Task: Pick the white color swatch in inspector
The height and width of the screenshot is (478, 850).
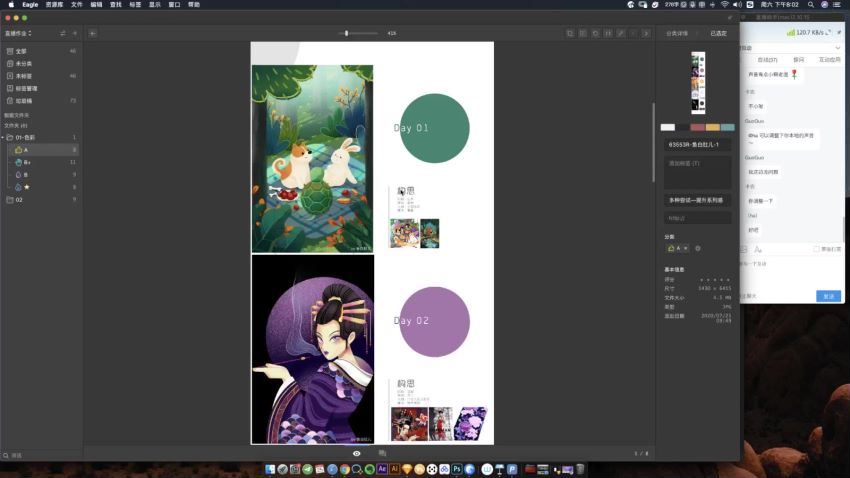Action: 668,127
